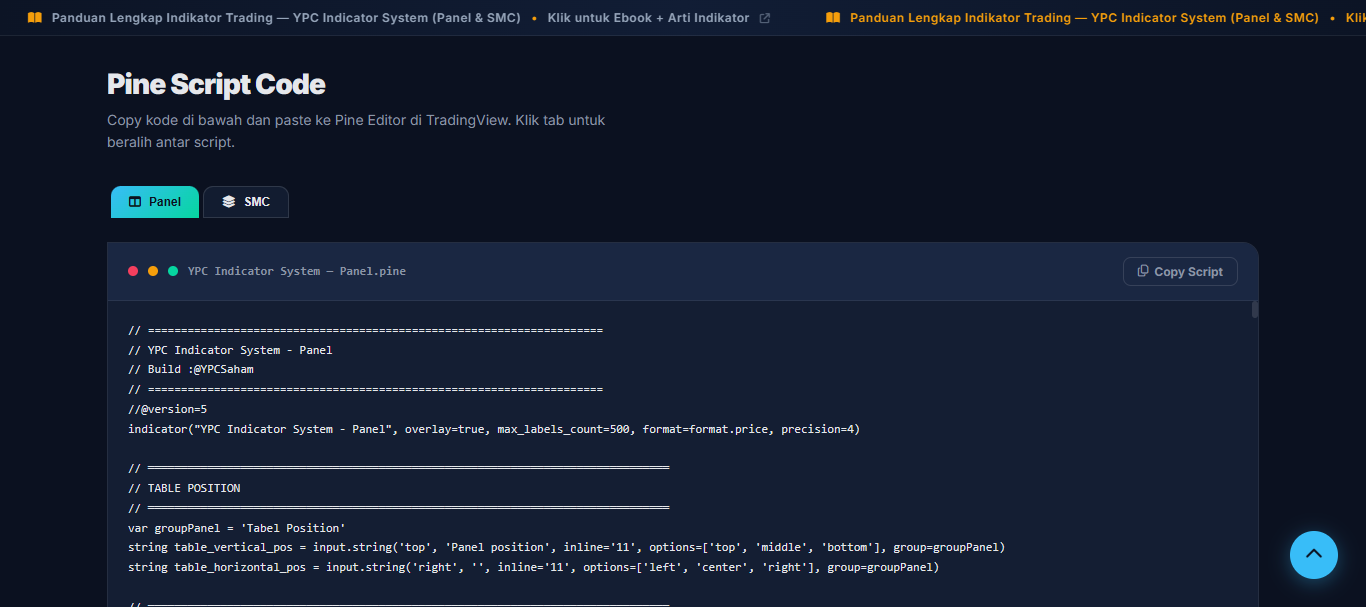The height and width of the screenshot is (607, 1366).
Task: Click first 'Klik untuk Ebook + Arti Indikator' text
Action: 648,18
